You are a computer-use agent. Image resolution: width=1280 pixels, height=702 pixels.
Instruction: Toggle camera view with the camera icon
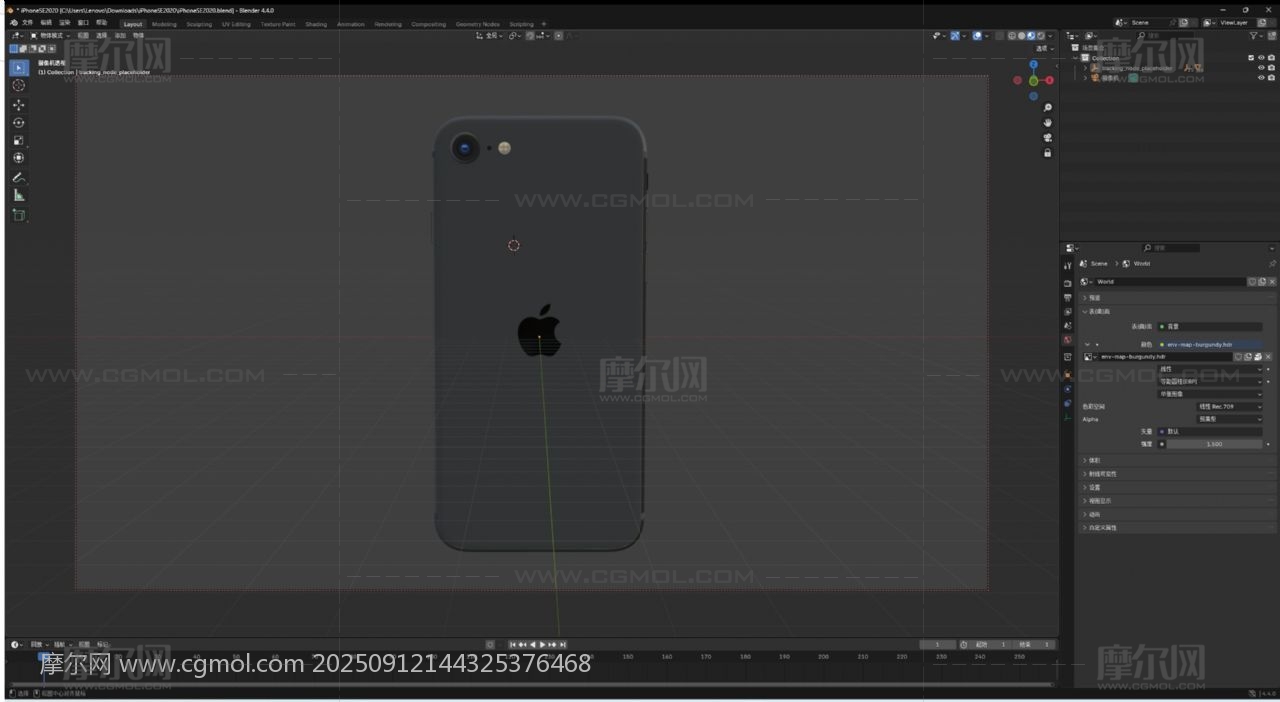1047,138
